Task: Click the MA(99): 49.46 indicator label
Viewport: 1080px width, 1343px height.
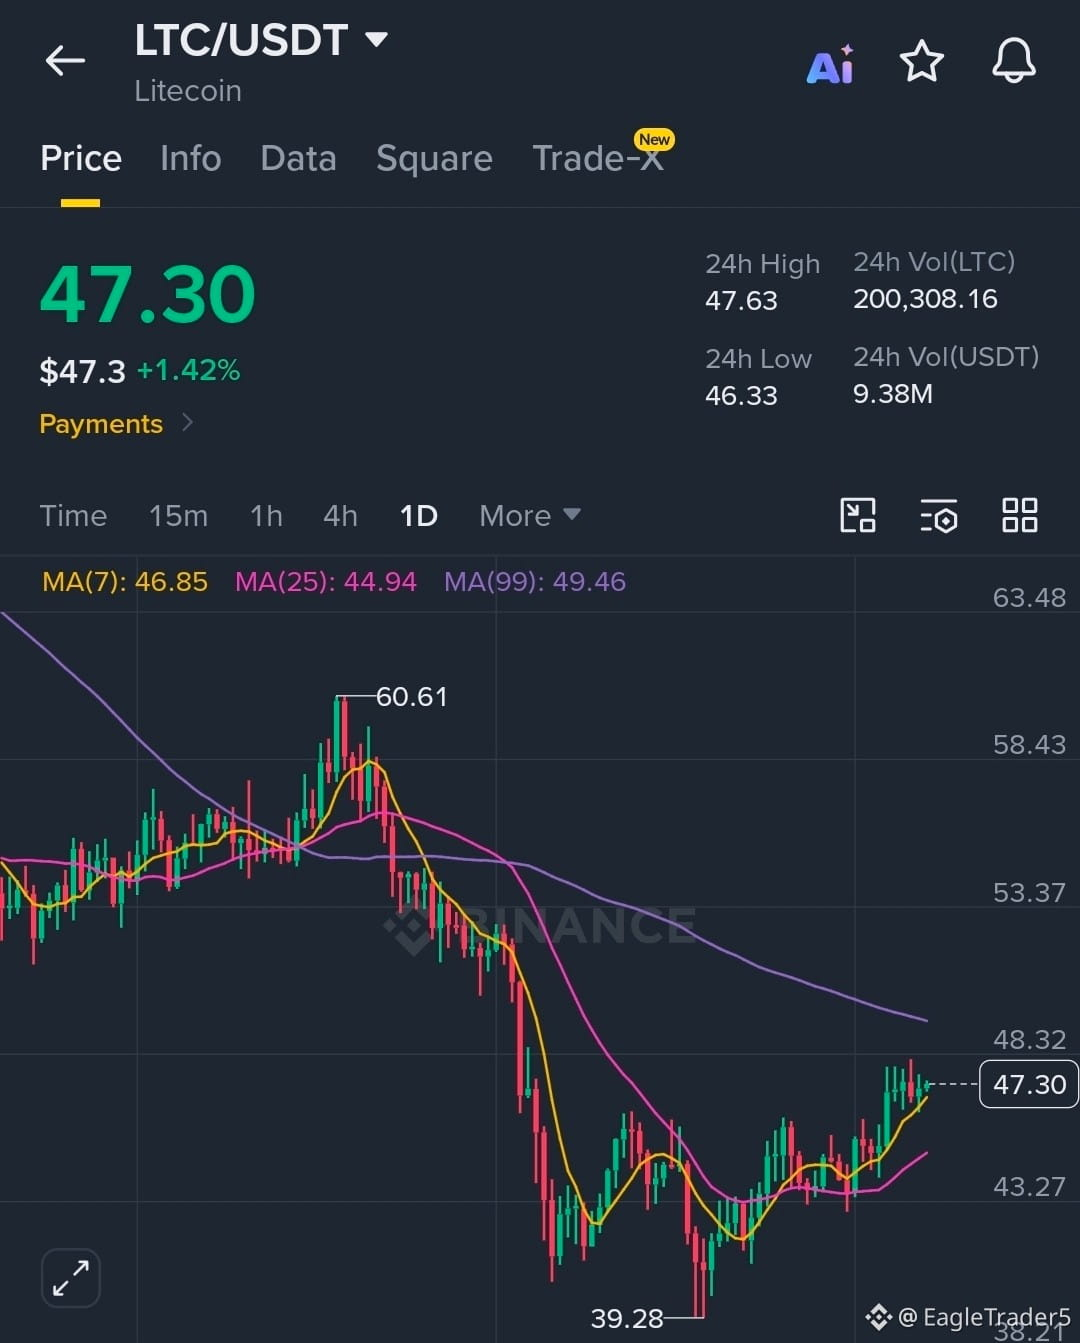Action: click(x=535, y=582)
